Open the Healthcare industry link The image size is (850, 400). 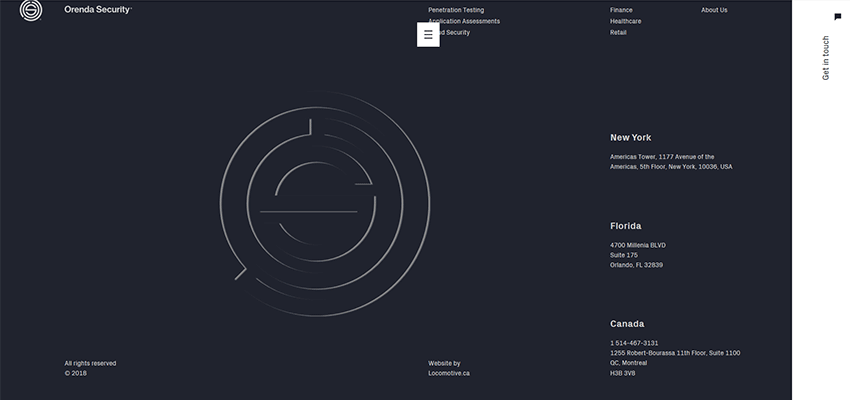625,21
